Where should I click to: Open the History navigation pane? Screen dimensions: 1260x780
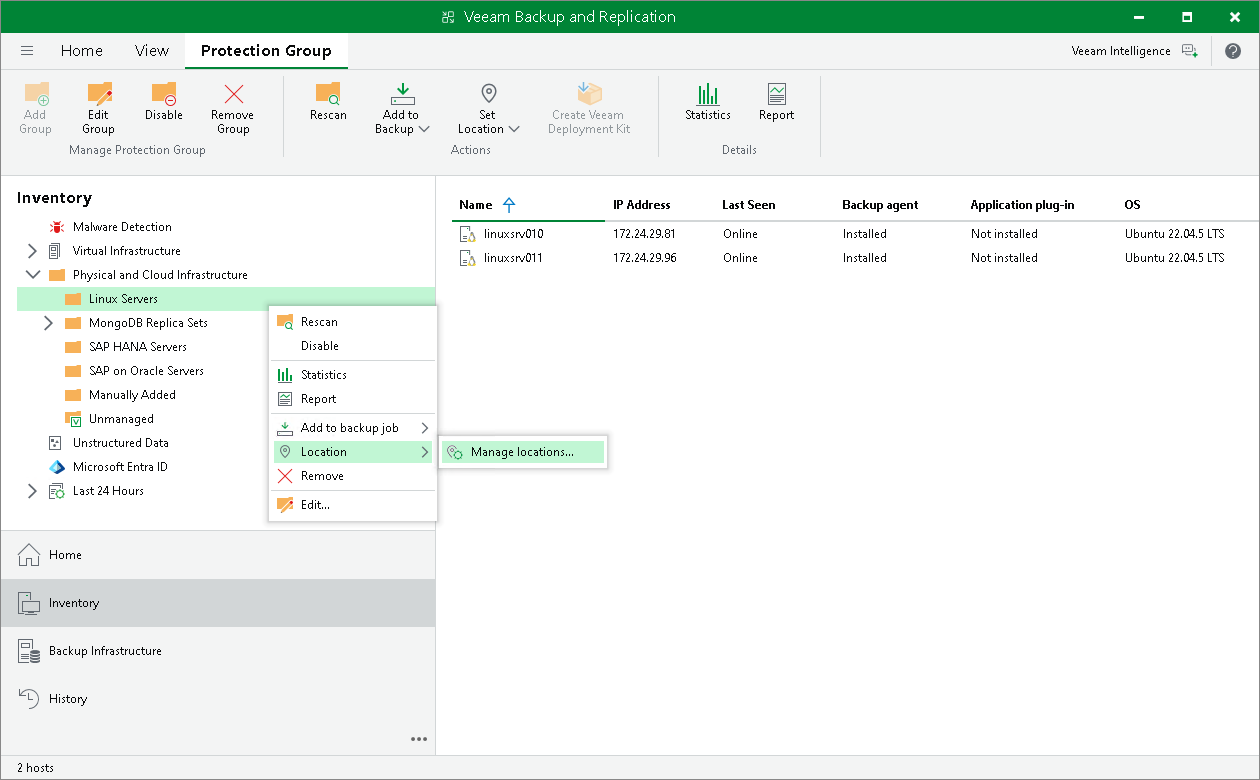218,699
